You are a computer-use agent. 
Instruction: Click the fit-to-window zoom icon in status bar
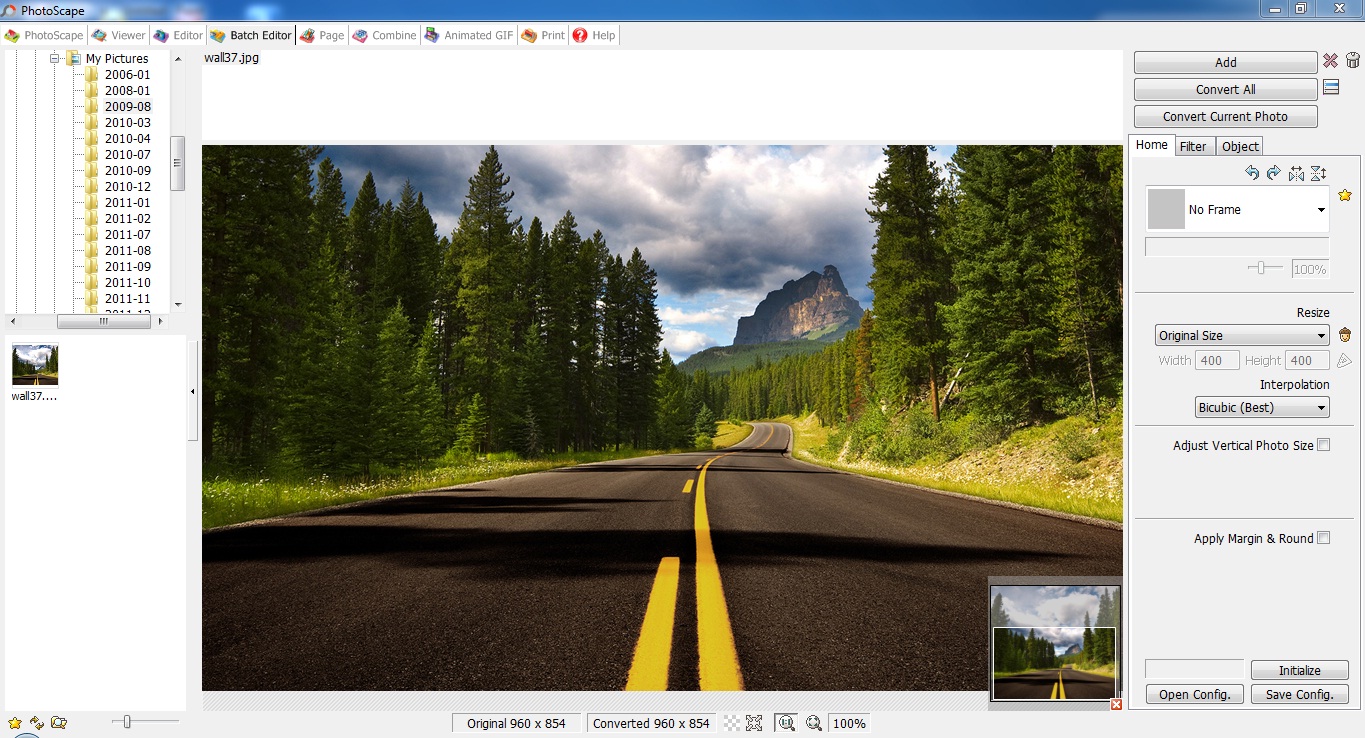pyautogui.click(x=754, y=723)
